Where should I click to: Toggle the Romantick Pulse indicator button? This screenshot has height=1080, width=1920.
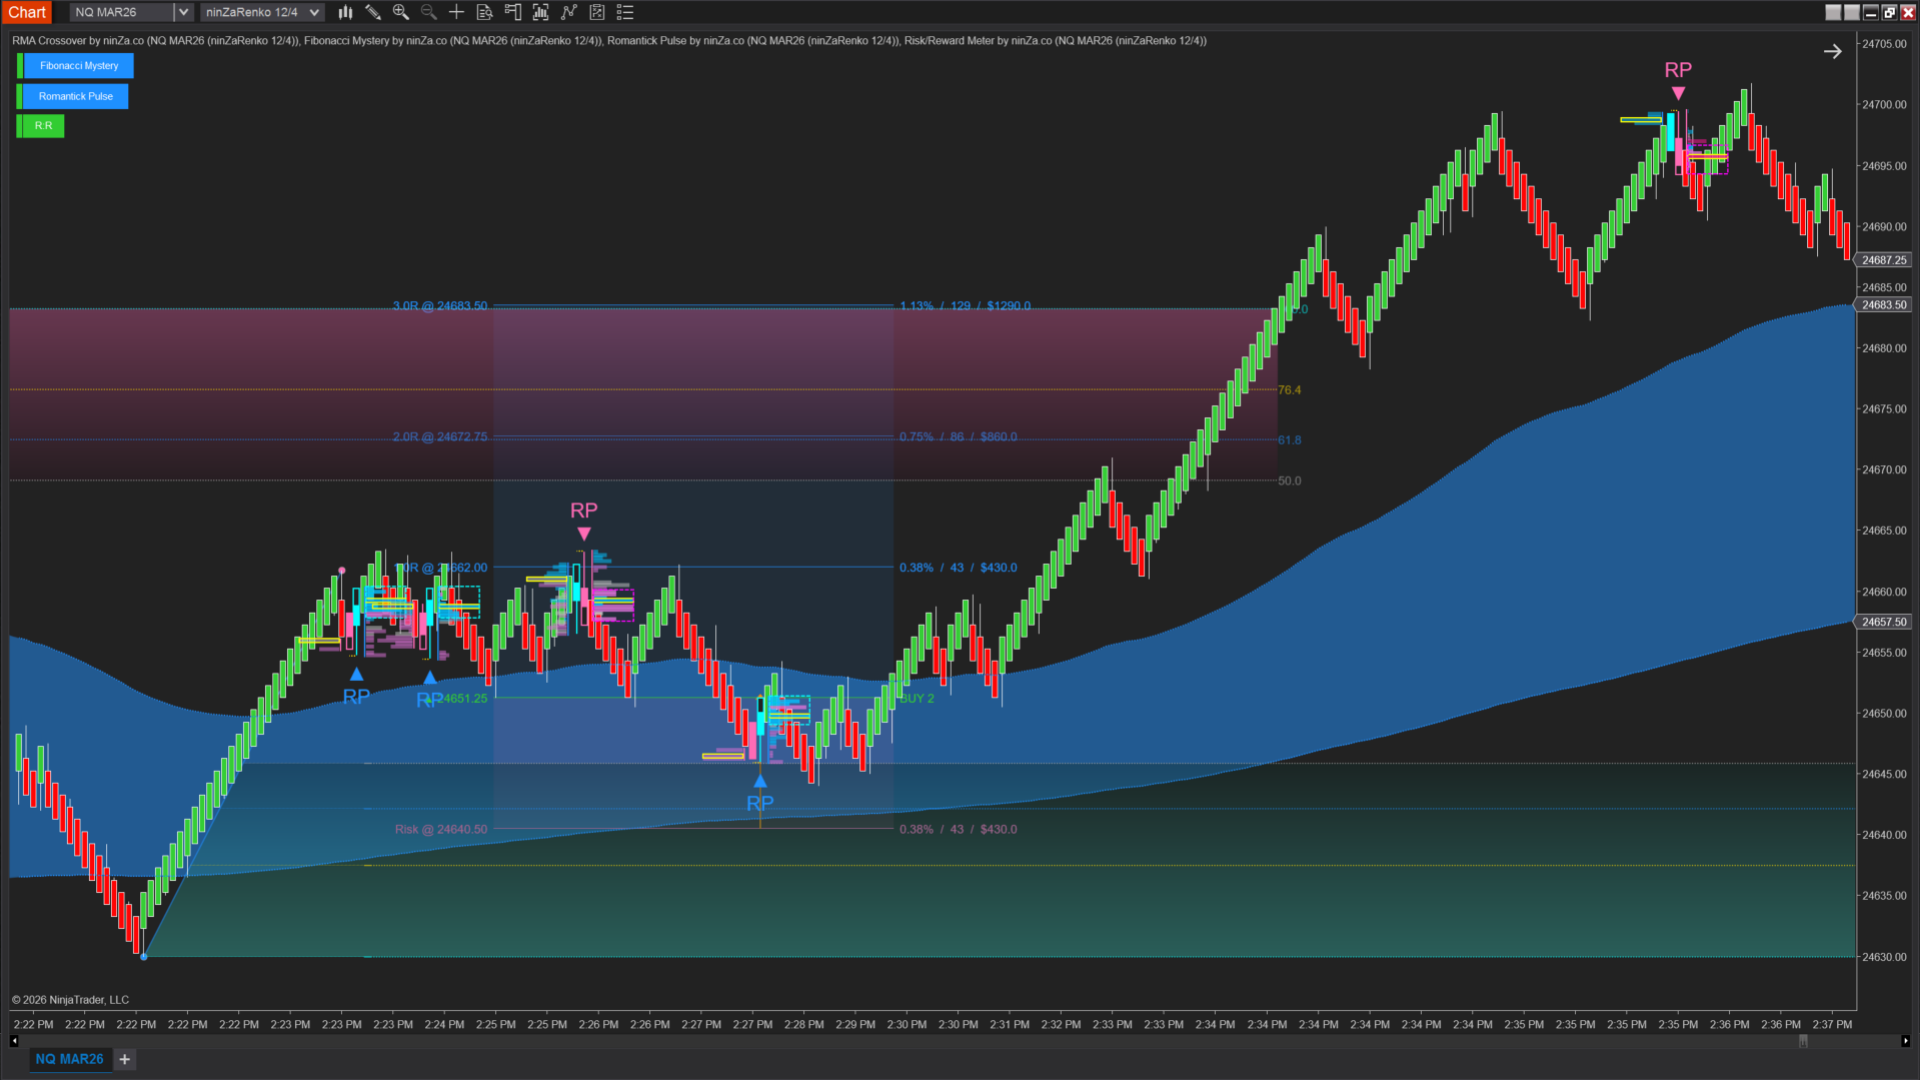tap(75, 97)
